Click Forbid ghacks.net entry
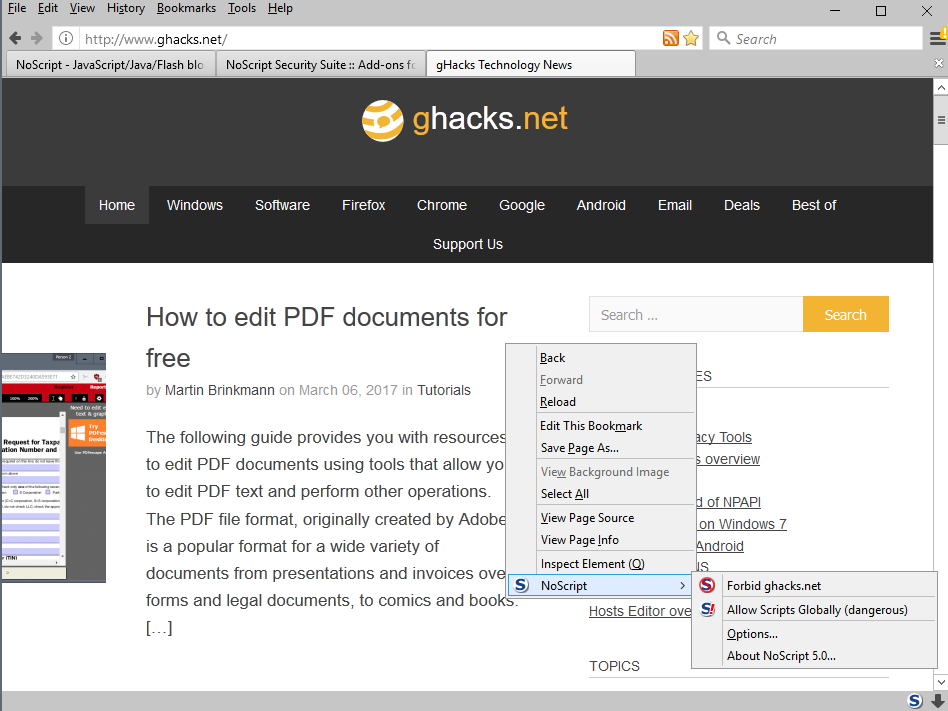 pyautogui.click(x=814, y=585)
